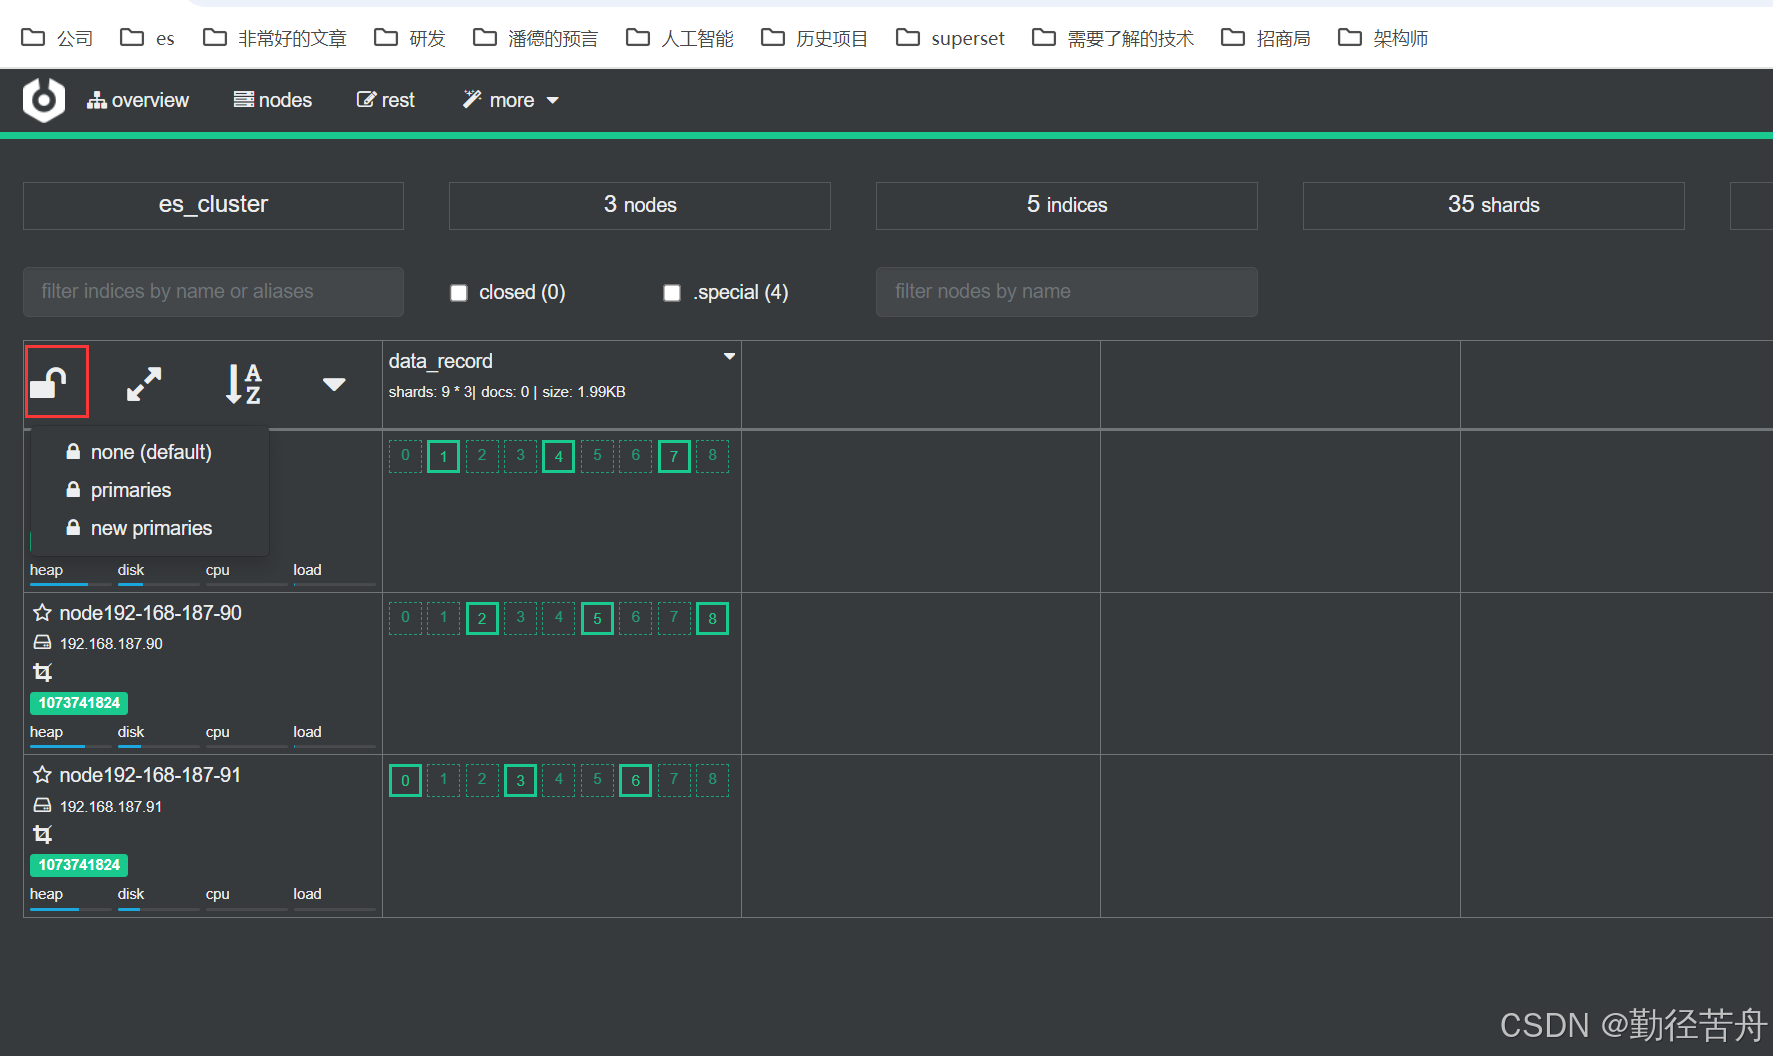
Task: Click shard 7 in the first node row
Action: [674, 457]
